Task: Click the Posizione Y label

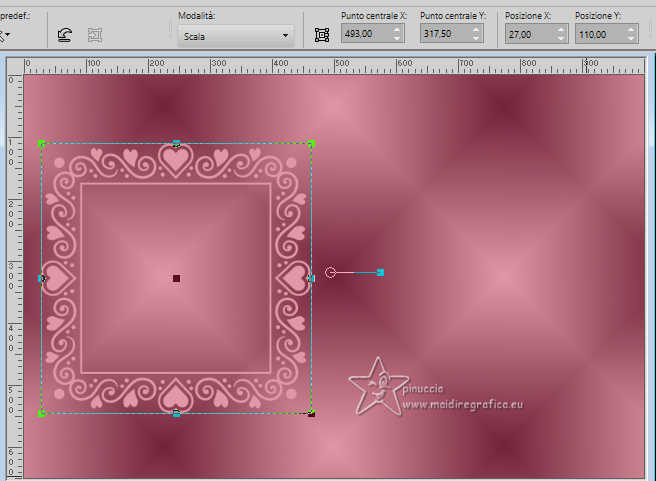Action: [598, 16]
